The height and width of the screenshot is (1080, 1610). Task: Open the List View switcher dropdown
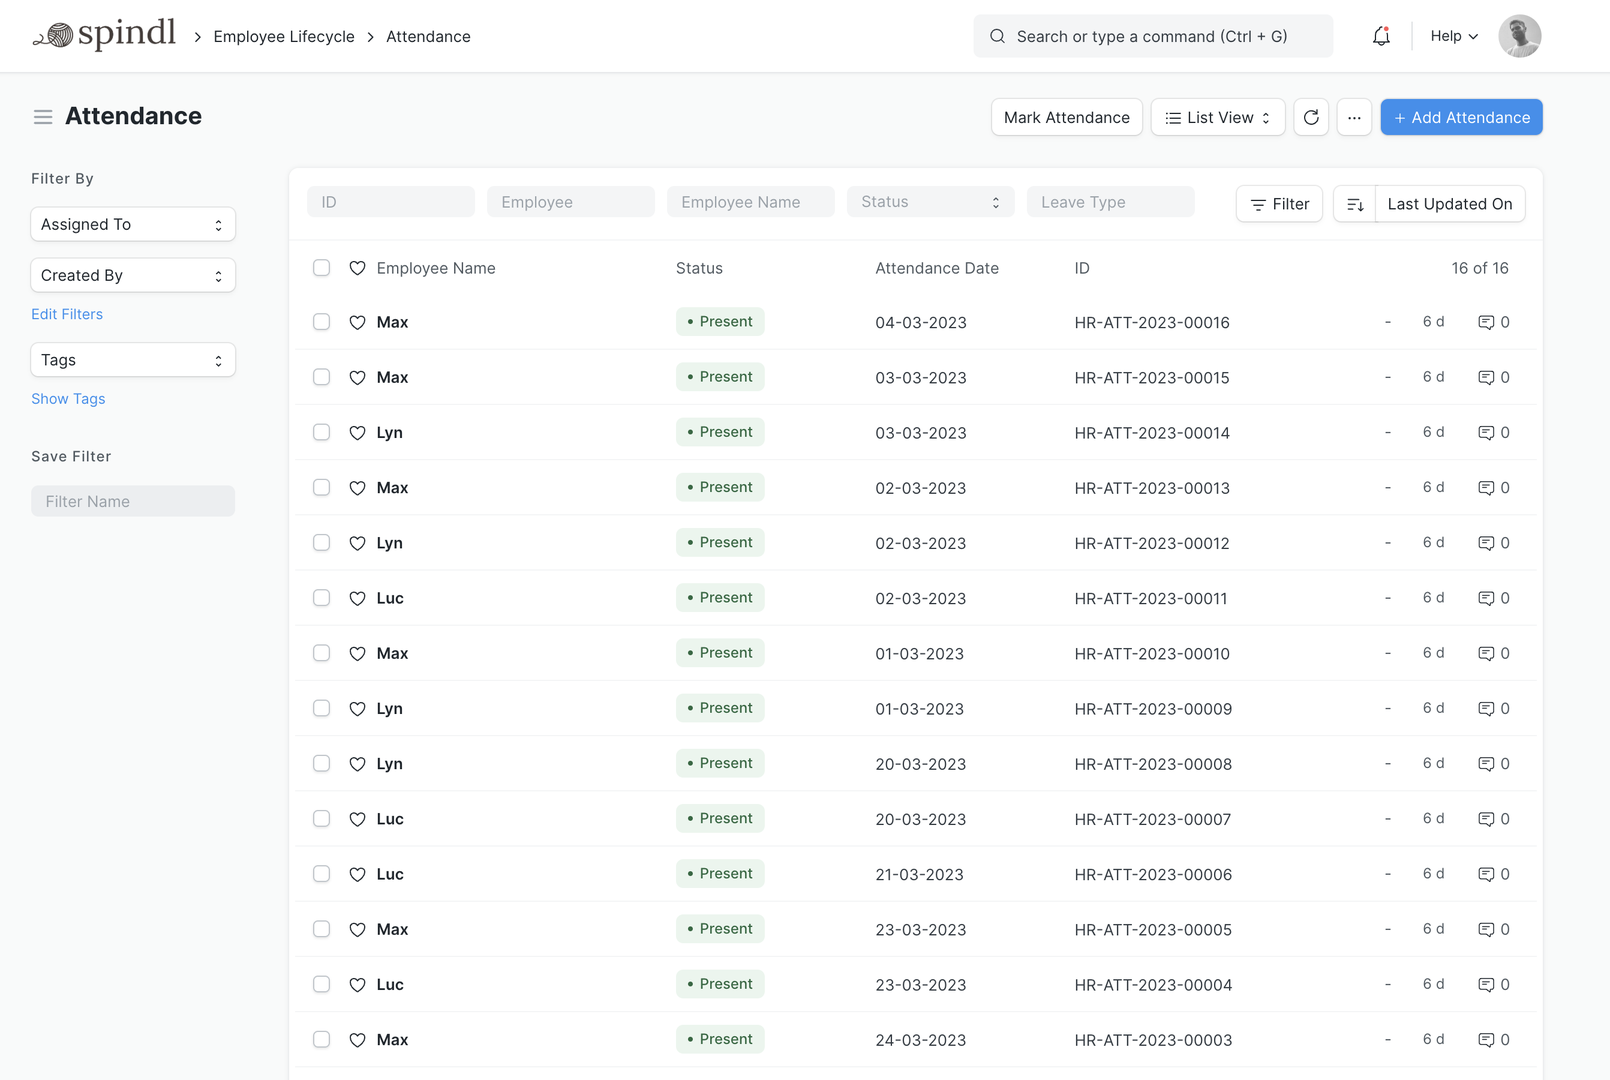tap(1217, 117)
